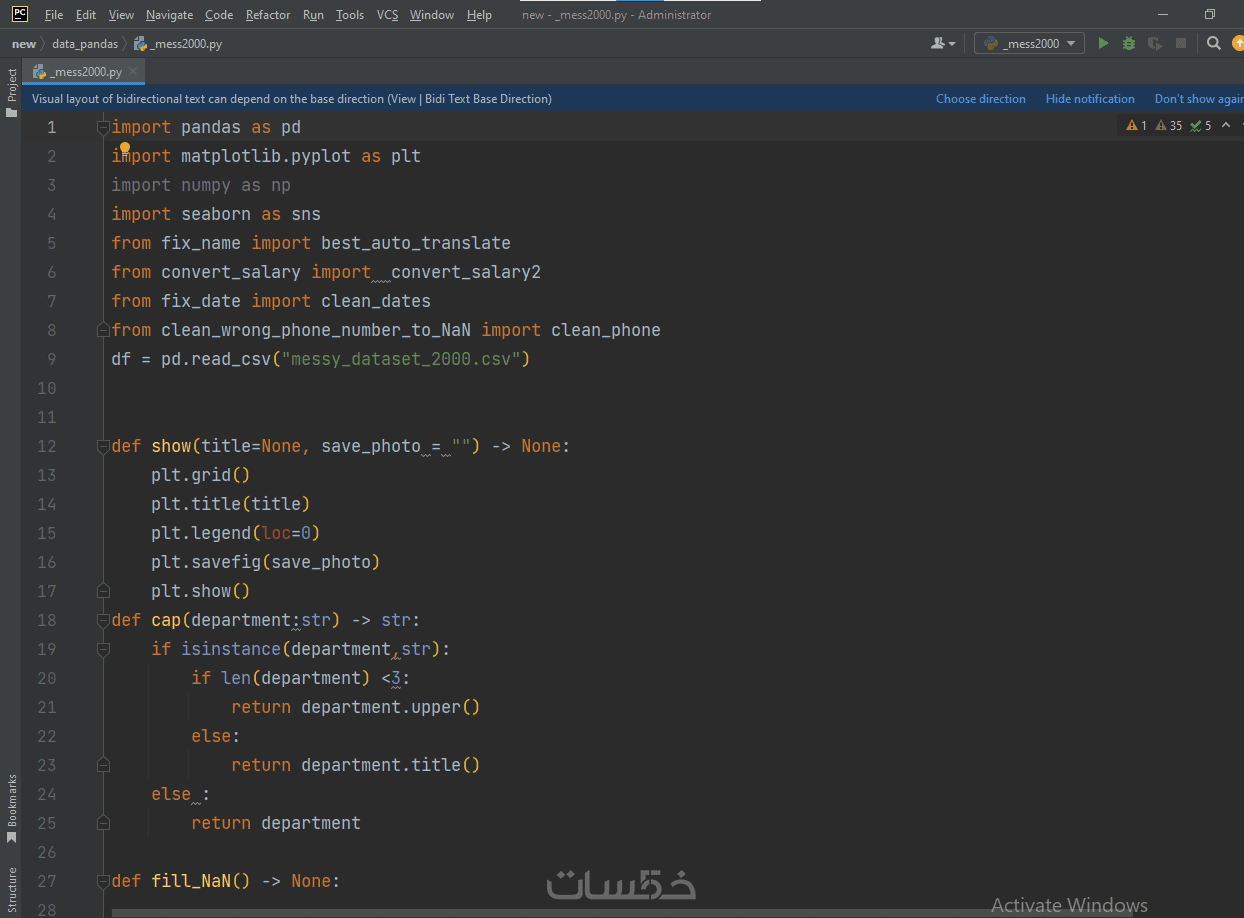This screenshot has height=918, width=1244.
Task: Click the Don't show again link
Action: click(x=1199, y=99)
